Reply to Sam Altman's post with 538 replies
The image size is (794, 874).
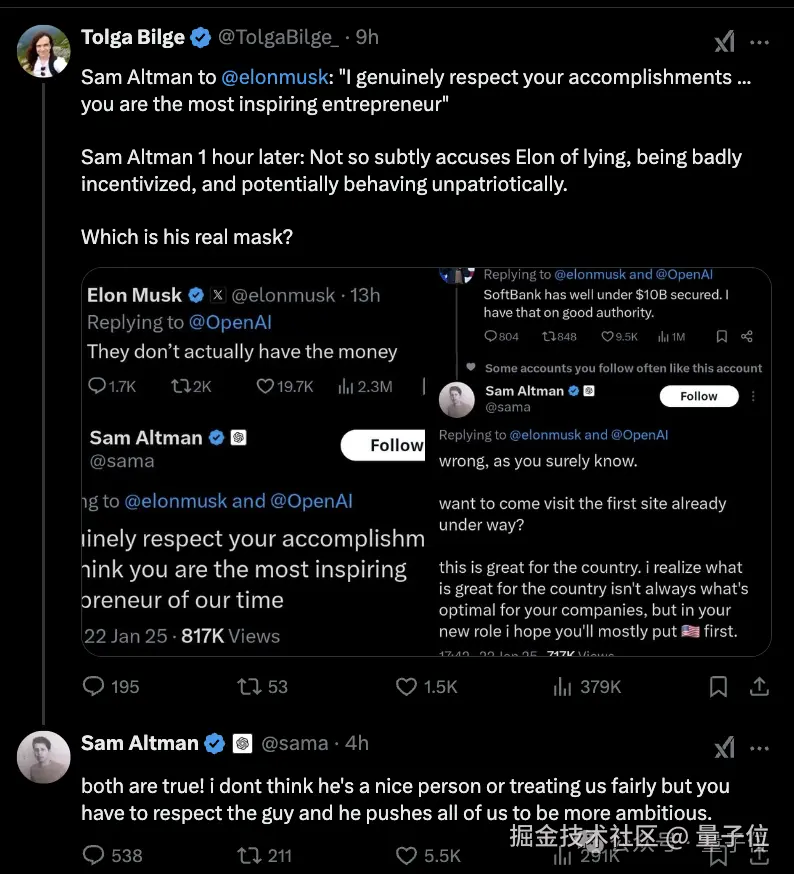[x=94, y=855]
